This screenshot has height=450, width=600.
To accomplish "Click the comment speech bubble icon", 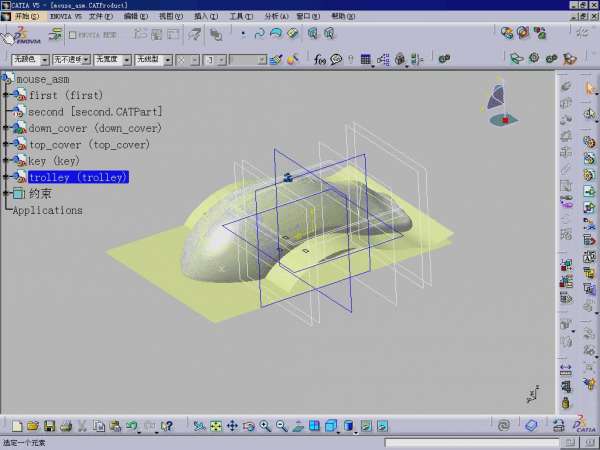I will (x=336, y=59).
